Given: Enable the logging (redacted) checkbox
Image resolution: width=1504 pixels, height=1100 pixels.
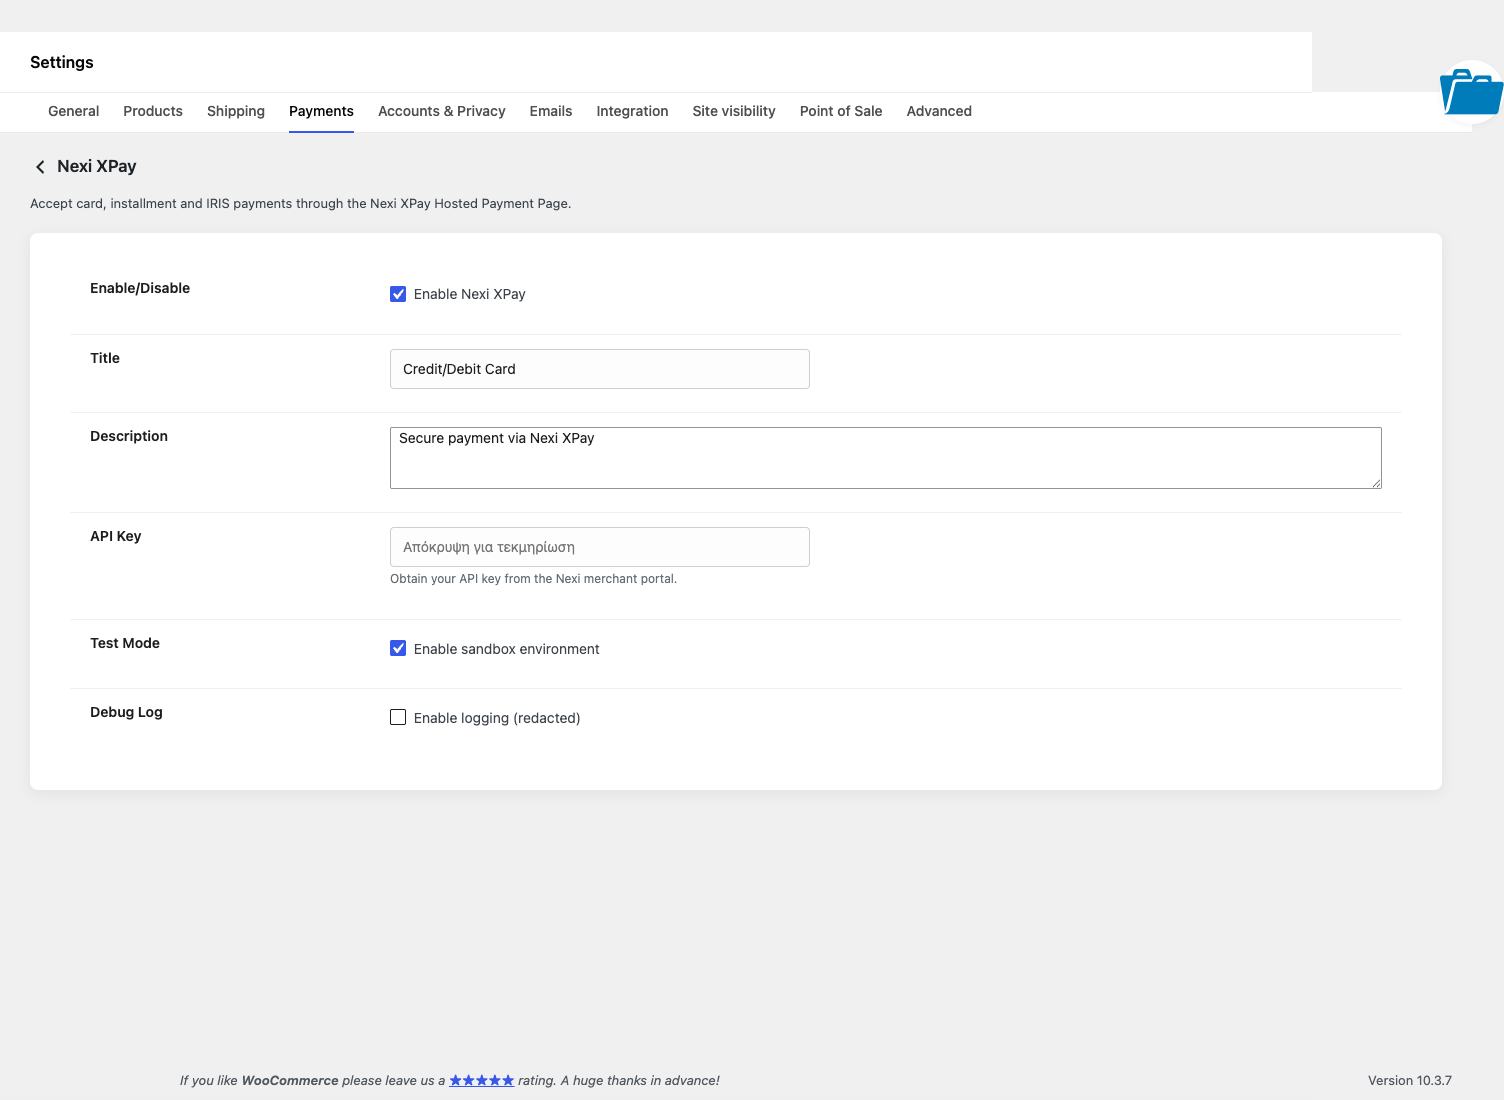Looking at the screenshot, I should [398, 717].
